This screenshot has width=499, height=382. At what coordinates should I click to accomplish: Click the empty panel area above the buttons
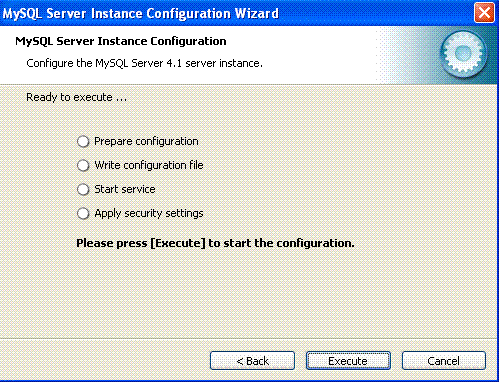tap(249, 293)
